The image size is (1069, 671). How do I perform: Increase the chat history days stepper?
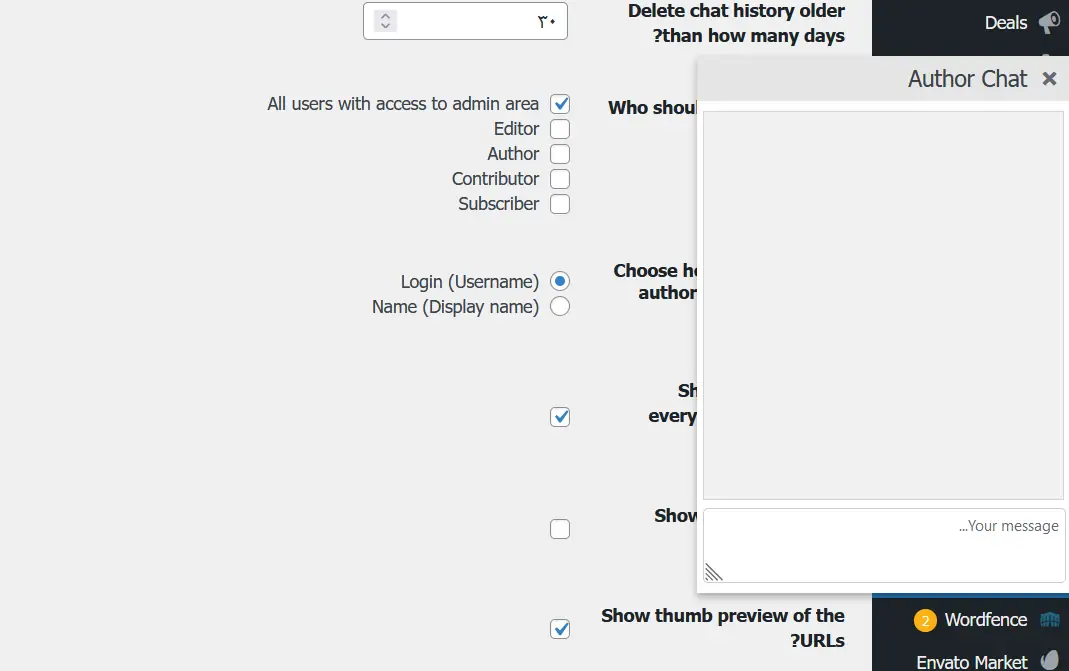[386, 15]
